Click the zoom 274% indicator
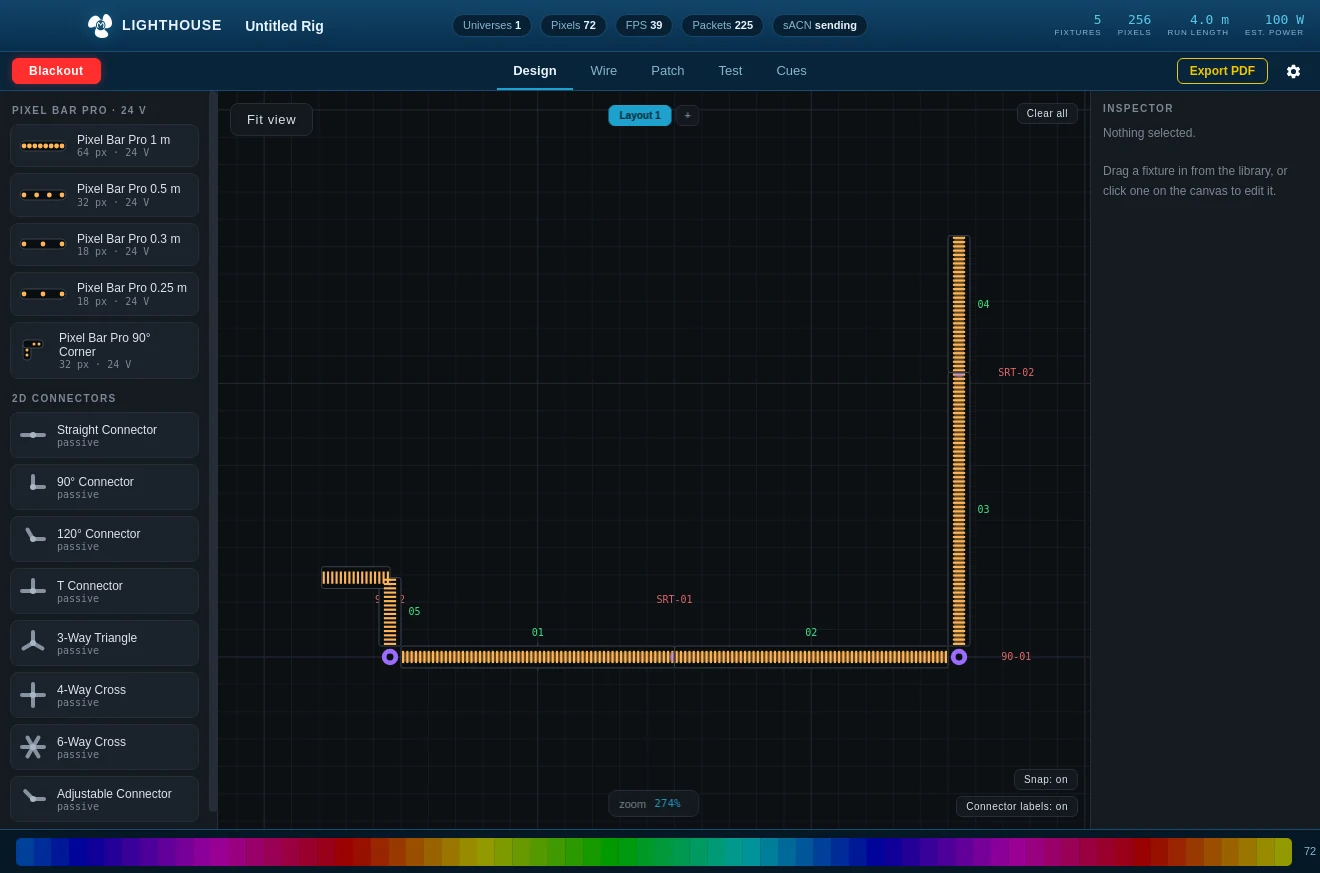This screenshot has height=873, width=1320. pyautogui.click(x=654, y=804)
